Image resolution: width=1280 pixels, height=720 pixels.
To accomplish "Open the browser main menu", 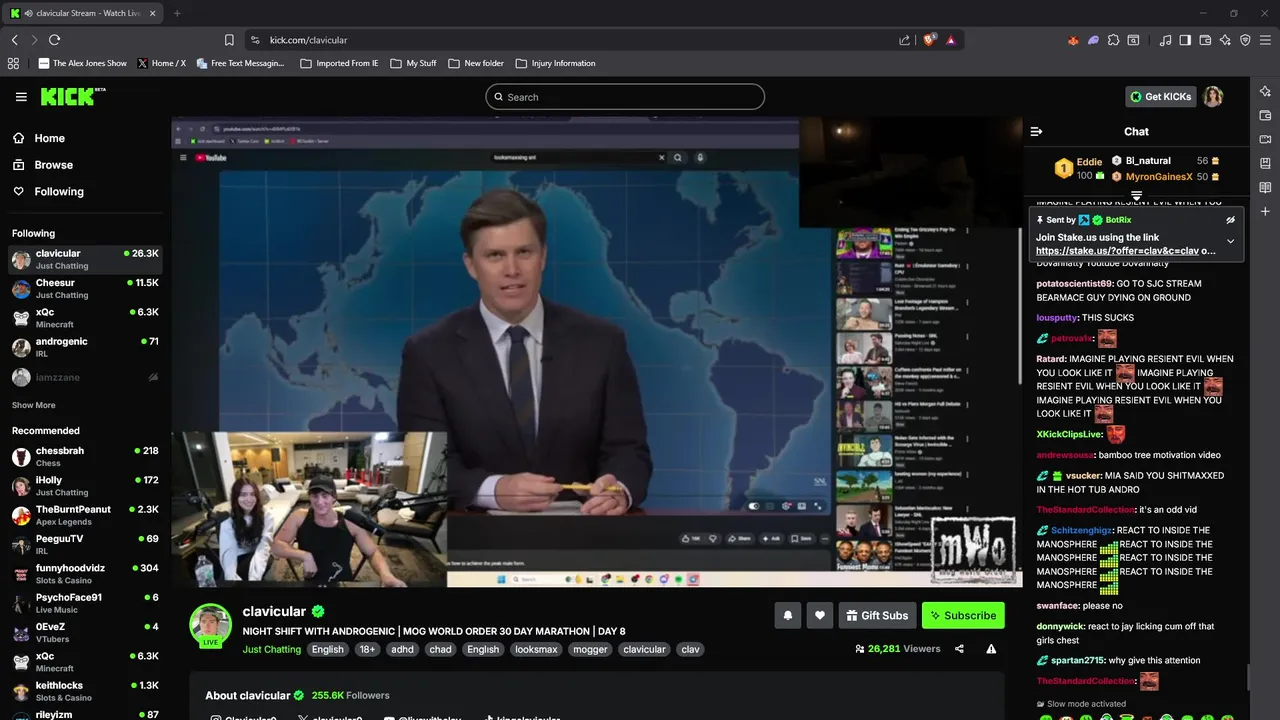I will pyautogui.click(x=1265, y=40).
